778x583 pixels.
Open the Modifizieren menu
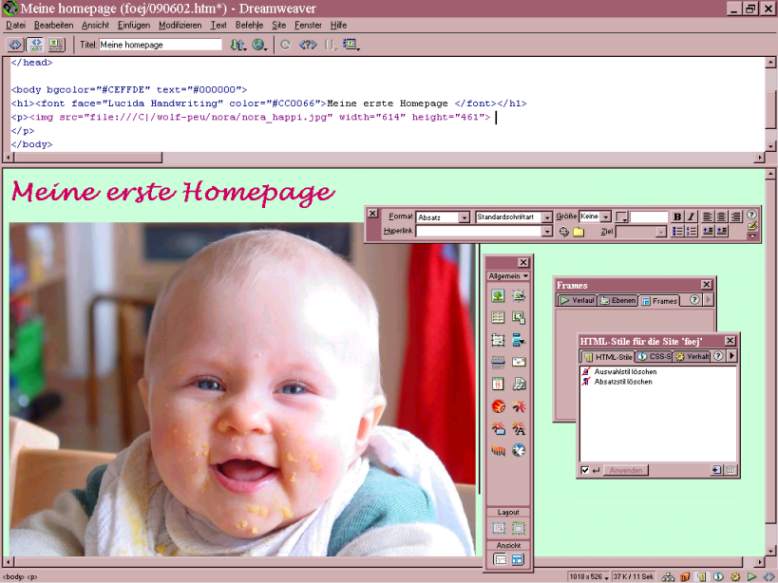pos(179,24)
